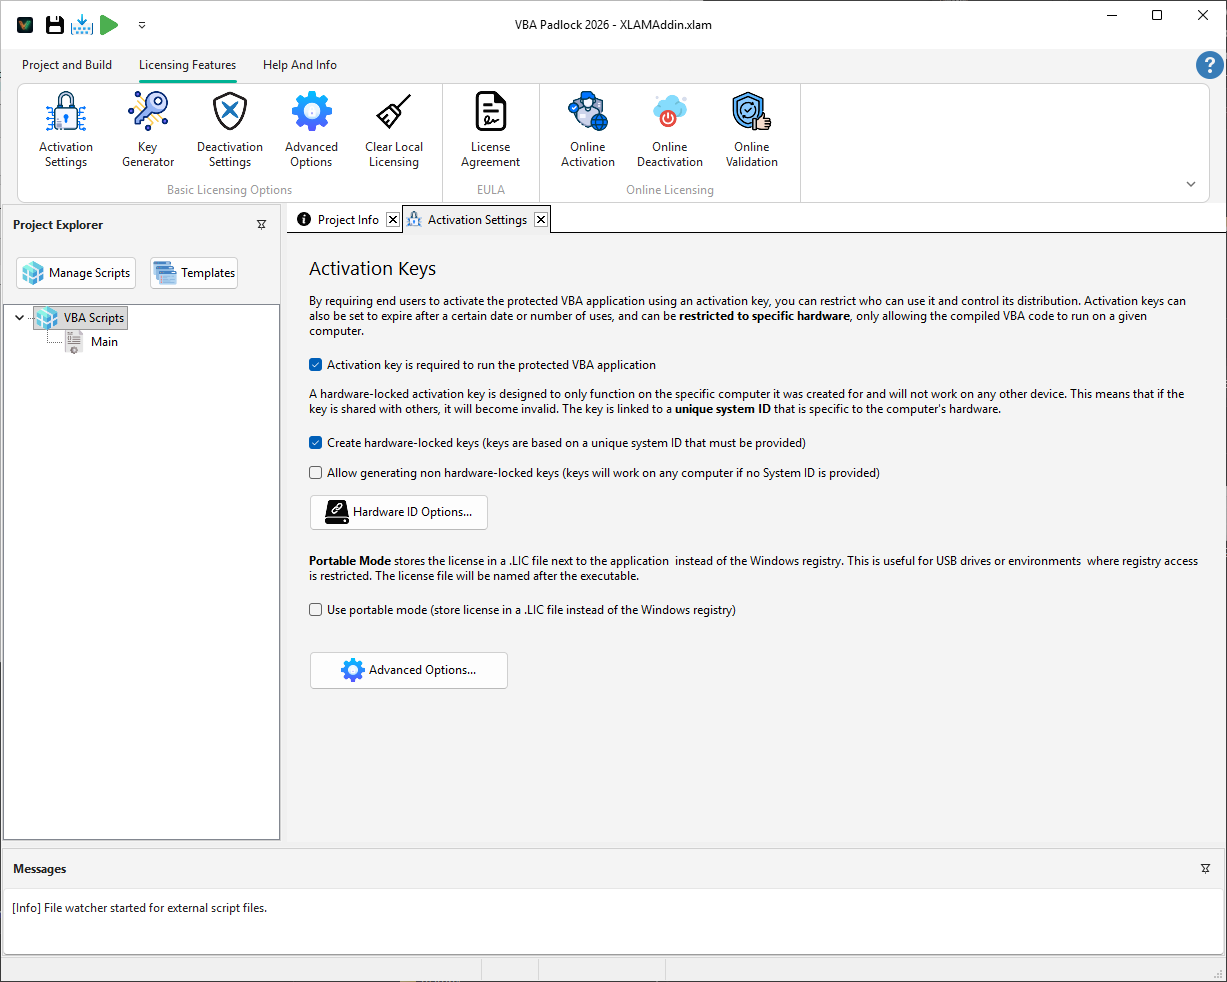The width and height of the screenshot is (1227, 982).
Task: Collapse the VBA Scripts tree node
Action: click(x=19, y=317)
